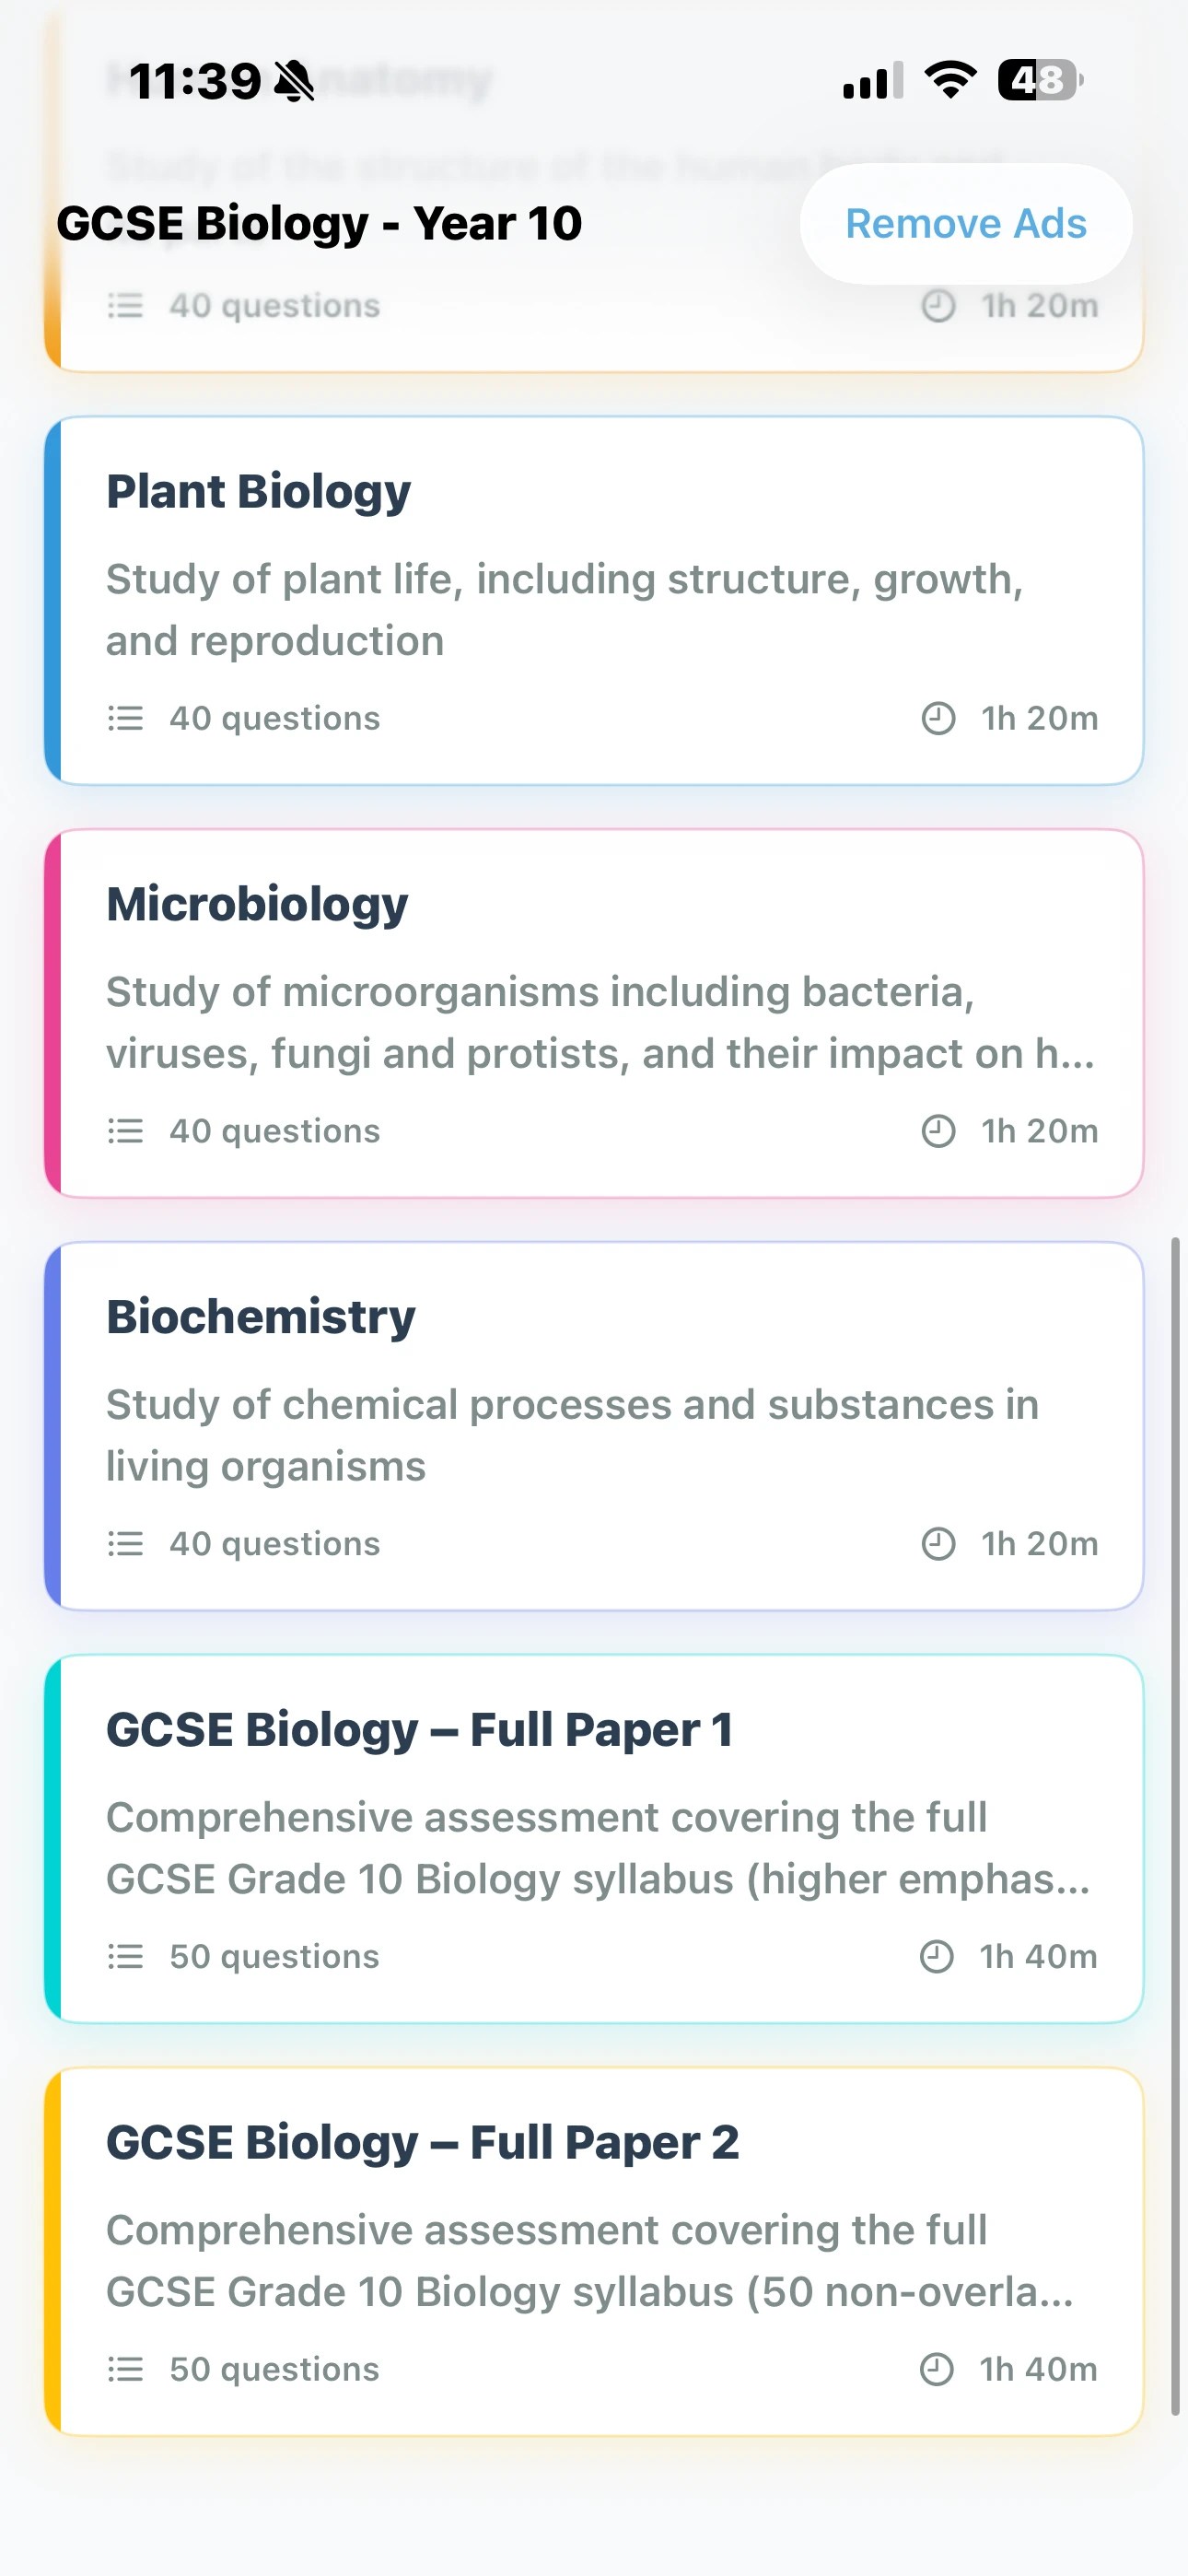The width and height of the screenshot is (1188, 2576).
Task: Tap the clock icon on Biochemistry card
Action: click(x=937, y=1544)
